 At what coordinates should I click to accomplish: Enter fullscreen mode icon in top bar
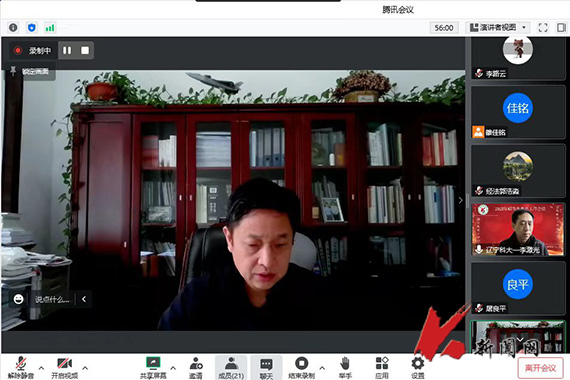coord(543,28)
